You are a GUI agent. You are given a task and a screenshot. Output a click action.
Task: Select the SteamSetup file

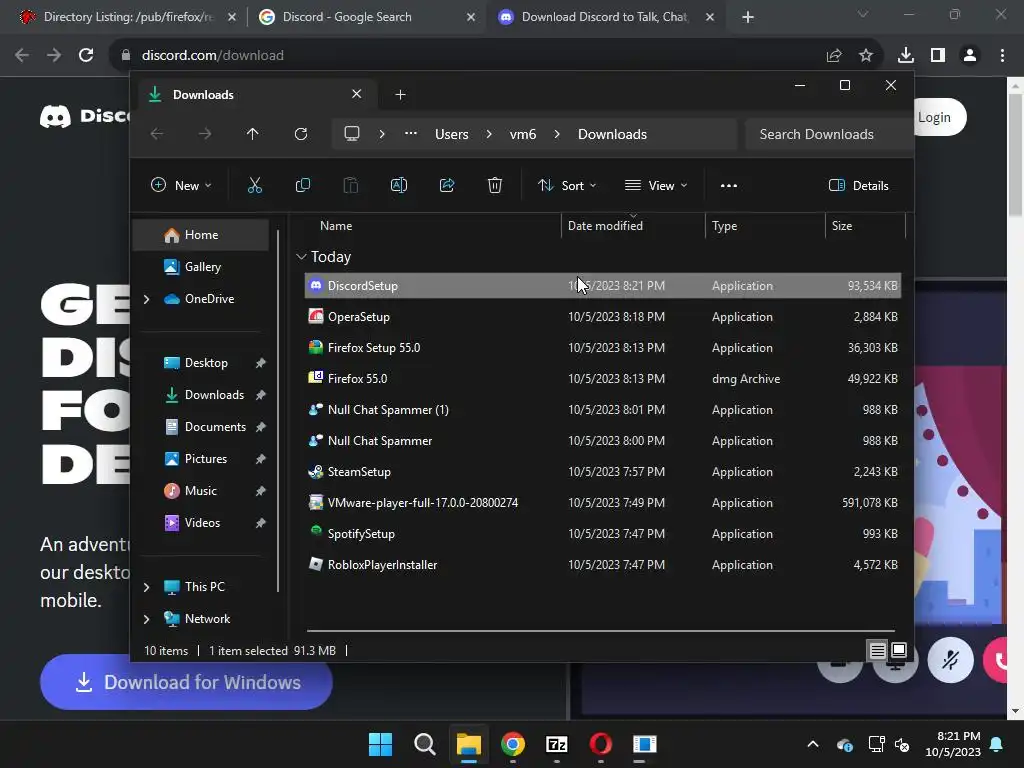click(603, 472)
